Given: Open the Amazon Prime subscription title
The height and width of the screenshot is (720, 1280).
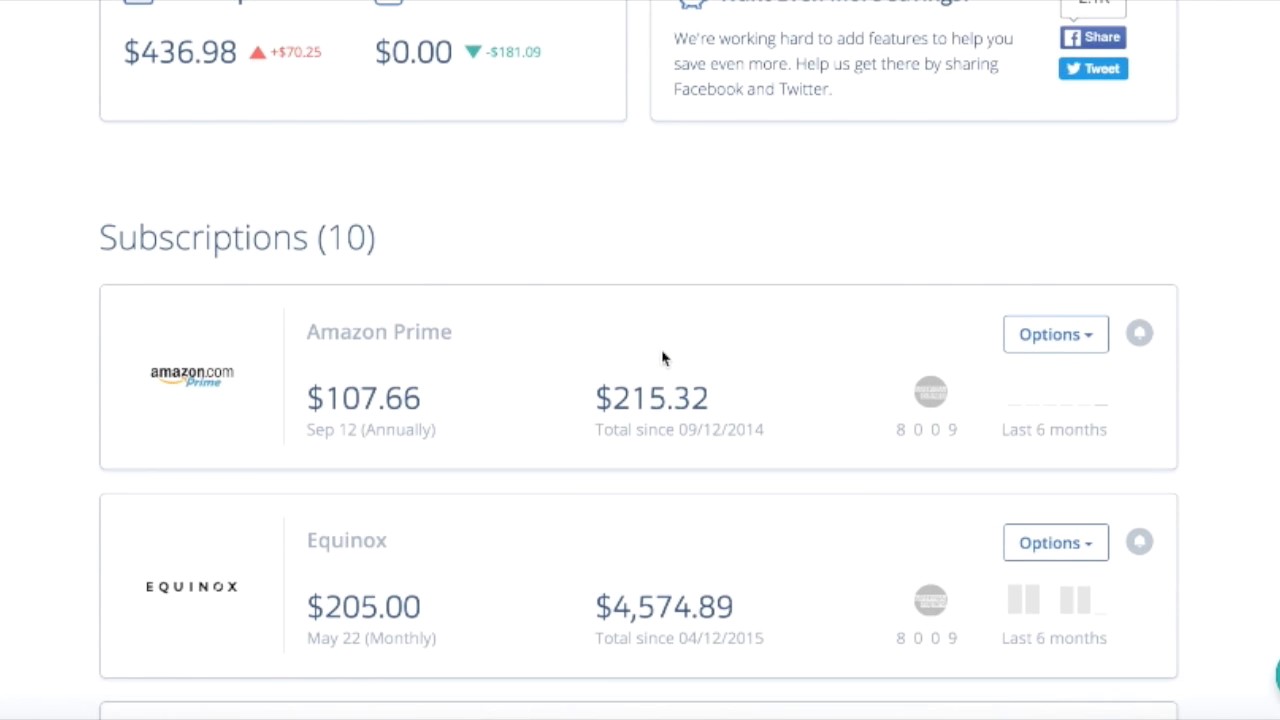Looking at the screenshot, I should click(x=379, y=332).
